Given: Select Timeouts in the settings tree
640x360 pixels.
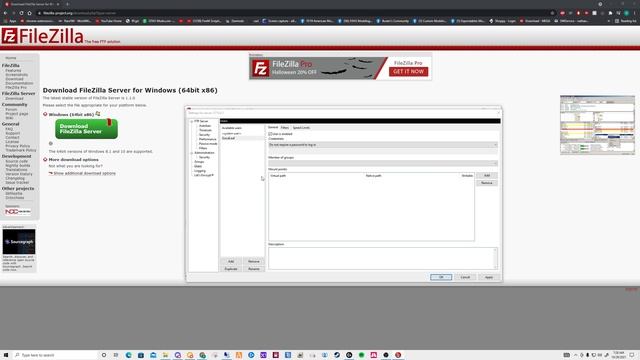Looking at the screenshot, I should 205,130.
